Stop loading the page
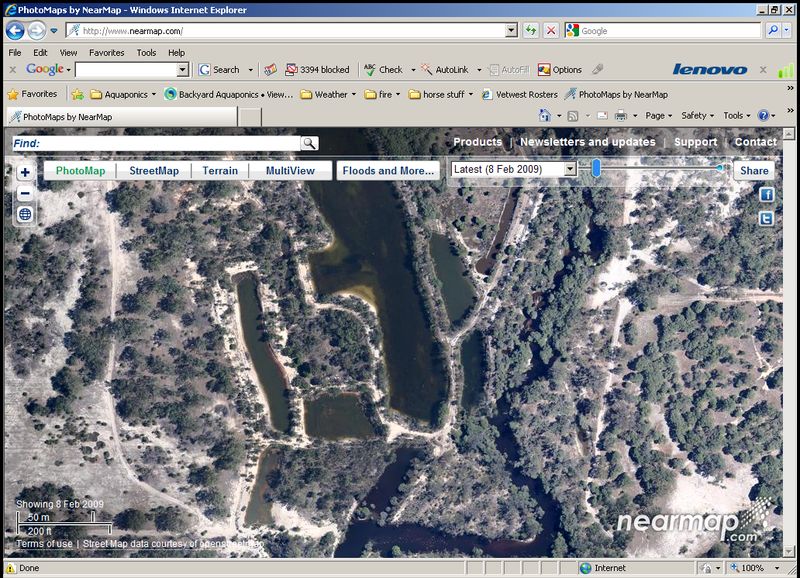Viewport: 800px width, 578px height. click(551, 31)
